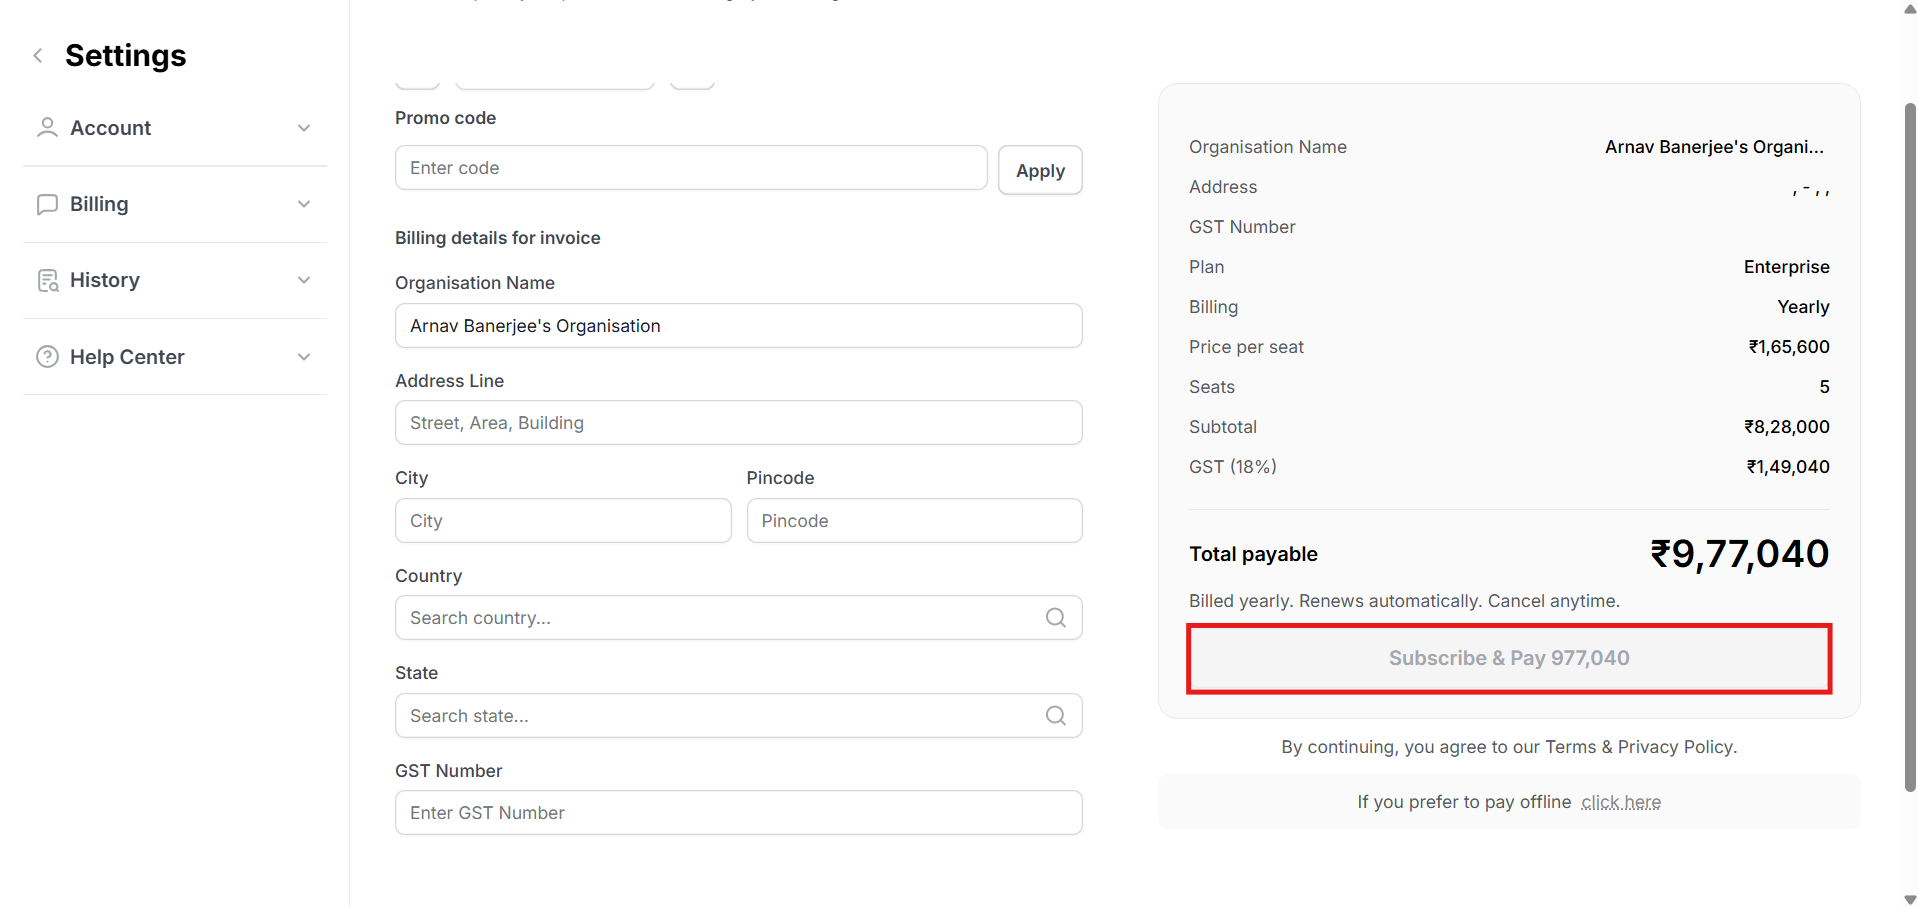
Task: Expand the Account section chevron
Action: [x=304, y=128]
